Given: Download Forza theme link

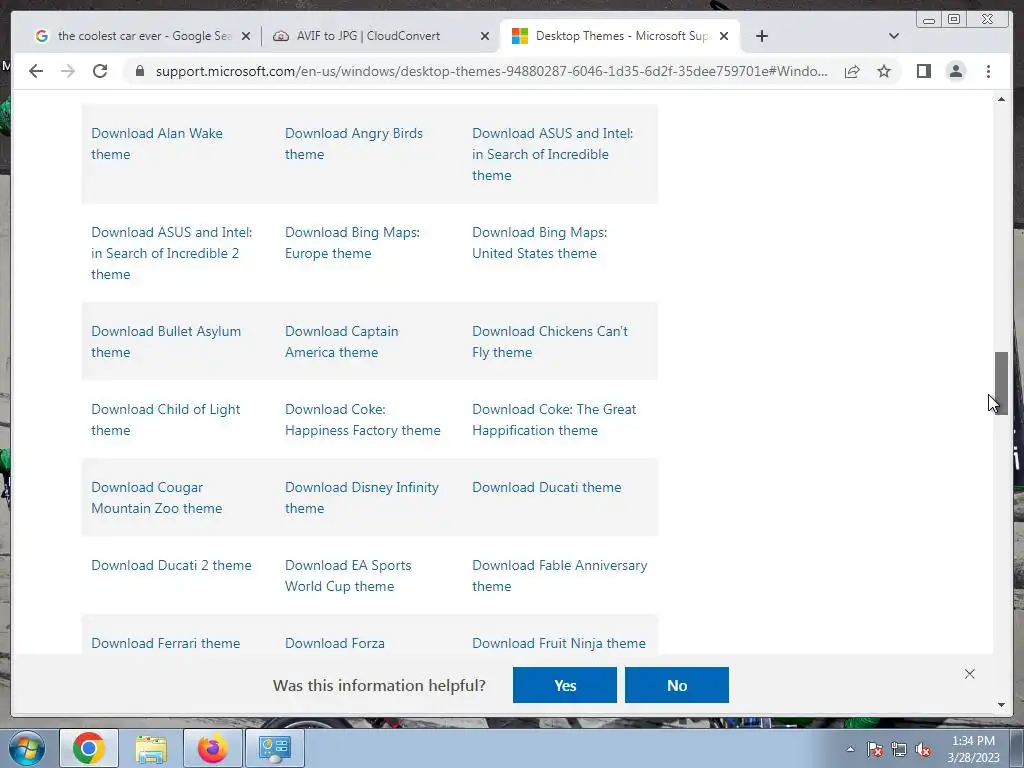Looking at the screenshot, I should (334, 643).
